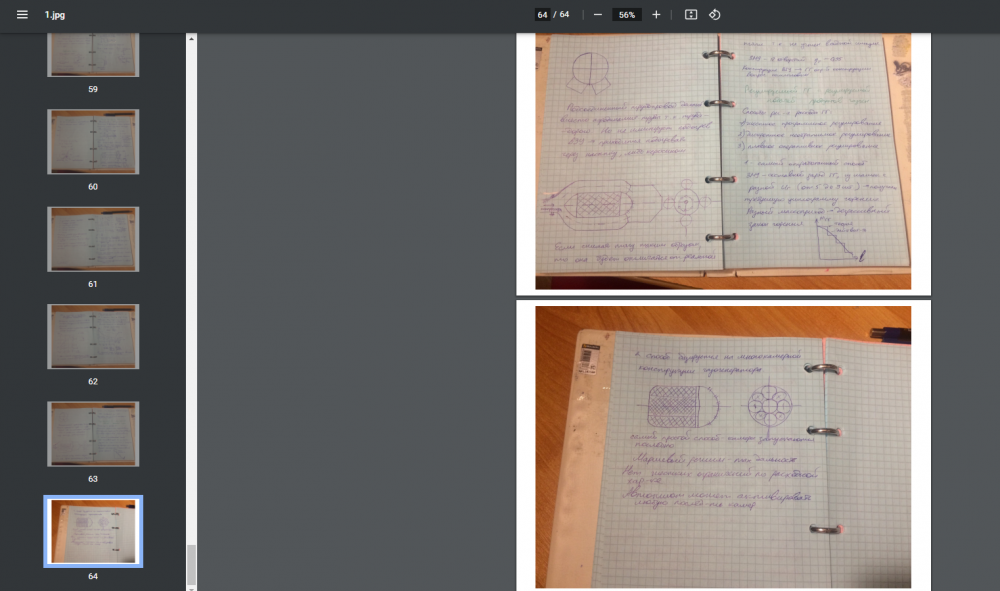
Task: Click the lower notebook page image
Action: [723, 446]
